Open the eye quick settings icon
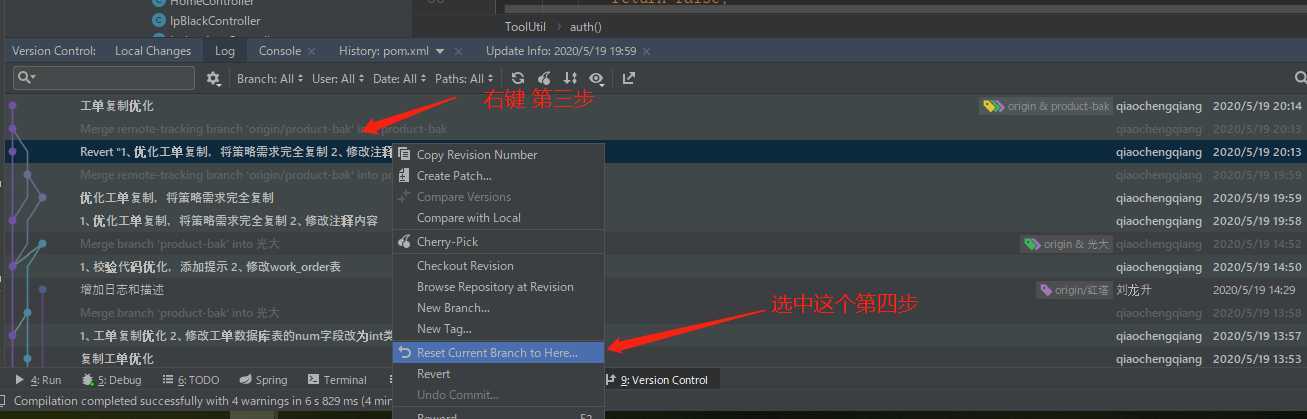This screenshot has height=419, width=1307. pyautogui.click(x=597, y=78)
